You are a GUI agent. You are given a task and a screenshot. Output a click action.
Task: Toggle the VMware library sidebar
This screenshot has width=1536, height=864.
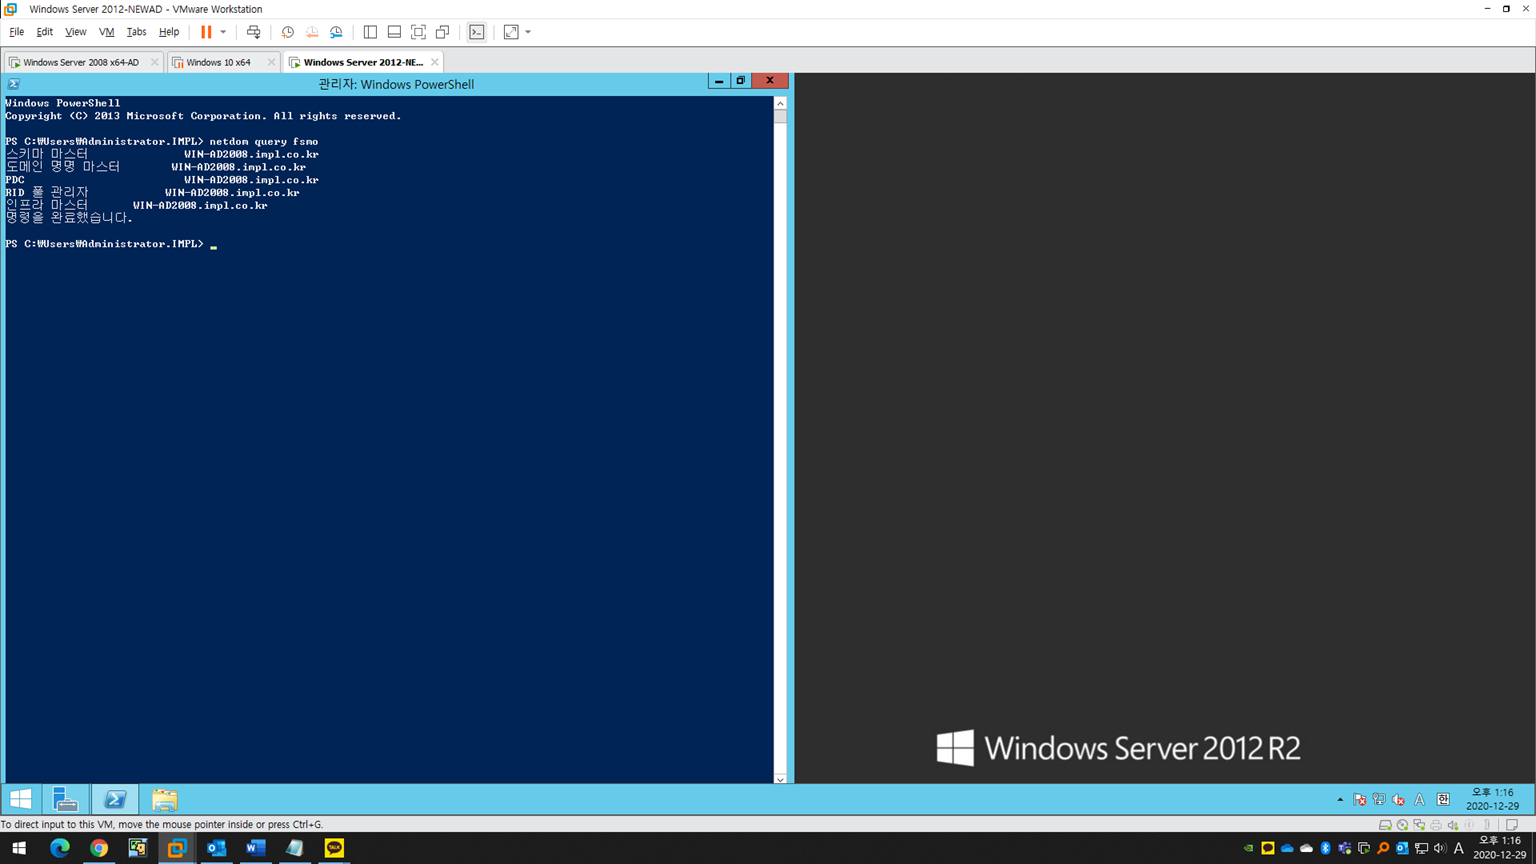pos(370,32)
